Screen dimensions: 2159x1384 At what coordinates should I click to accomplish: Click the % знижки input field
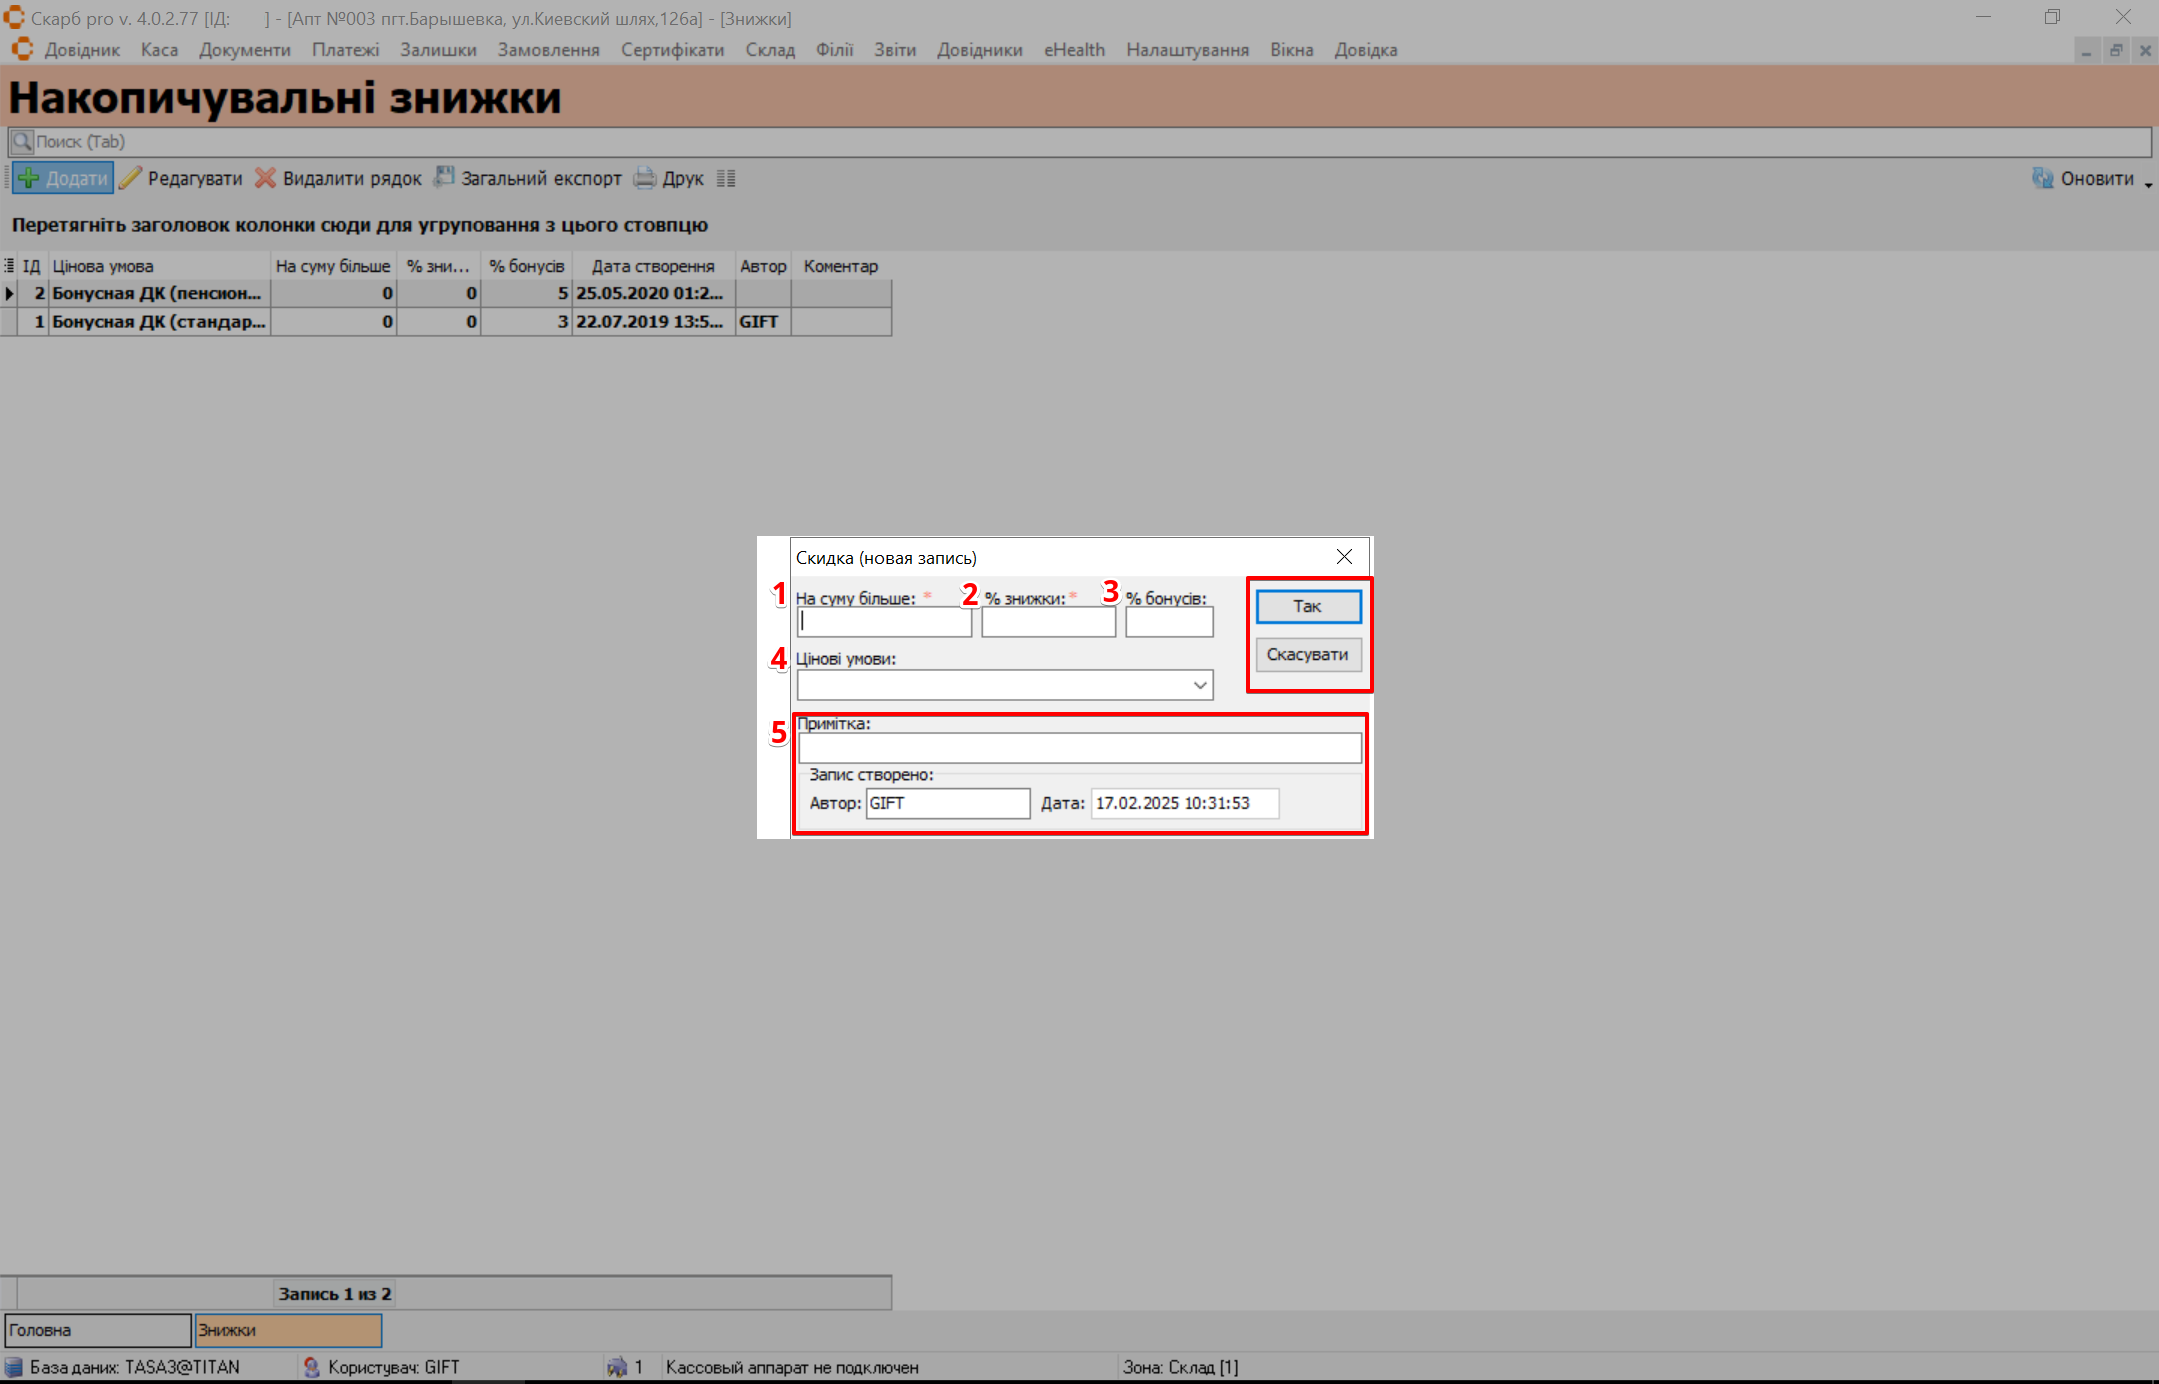(1047, 622)
